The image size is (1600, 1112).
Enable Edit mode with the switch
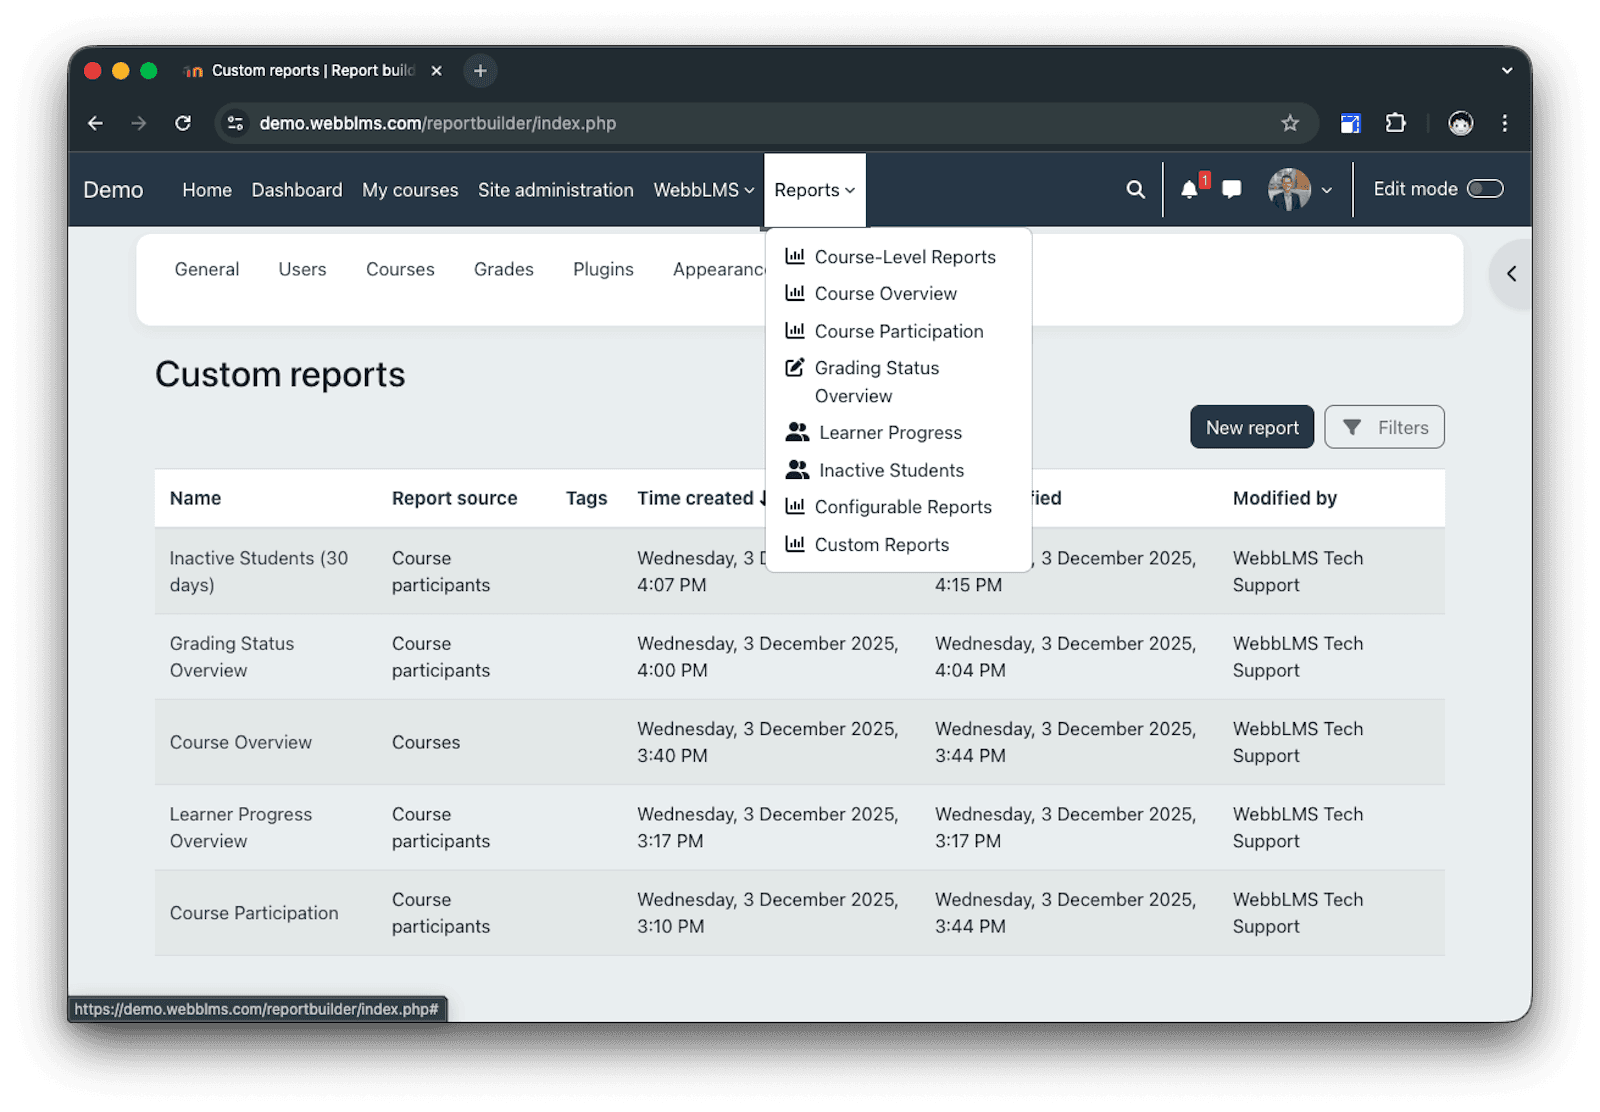click(x=1486, y=188)
